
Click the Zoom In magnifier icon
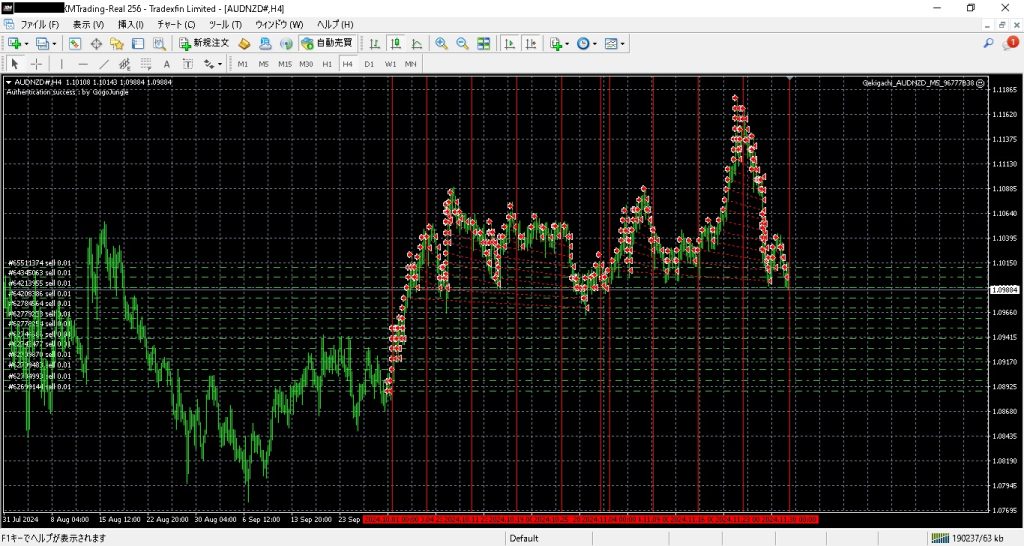tap(441, 43)
